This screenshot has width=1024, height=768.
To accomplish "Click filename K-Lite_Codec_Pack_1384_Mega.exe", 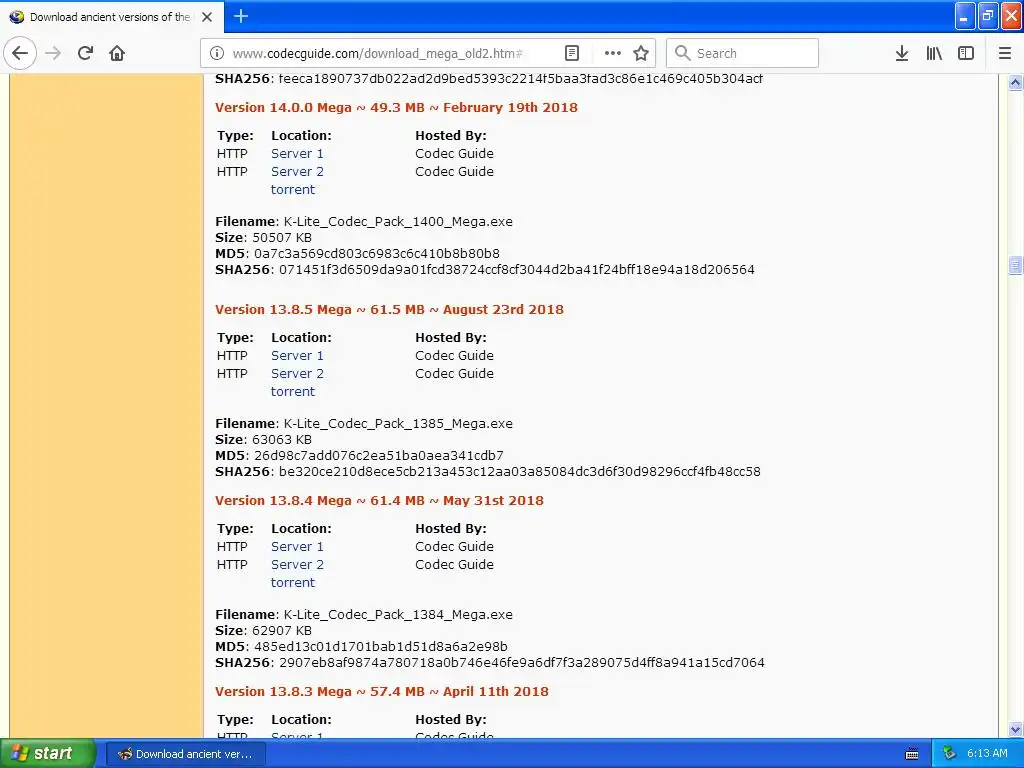I will coord(398,615).
